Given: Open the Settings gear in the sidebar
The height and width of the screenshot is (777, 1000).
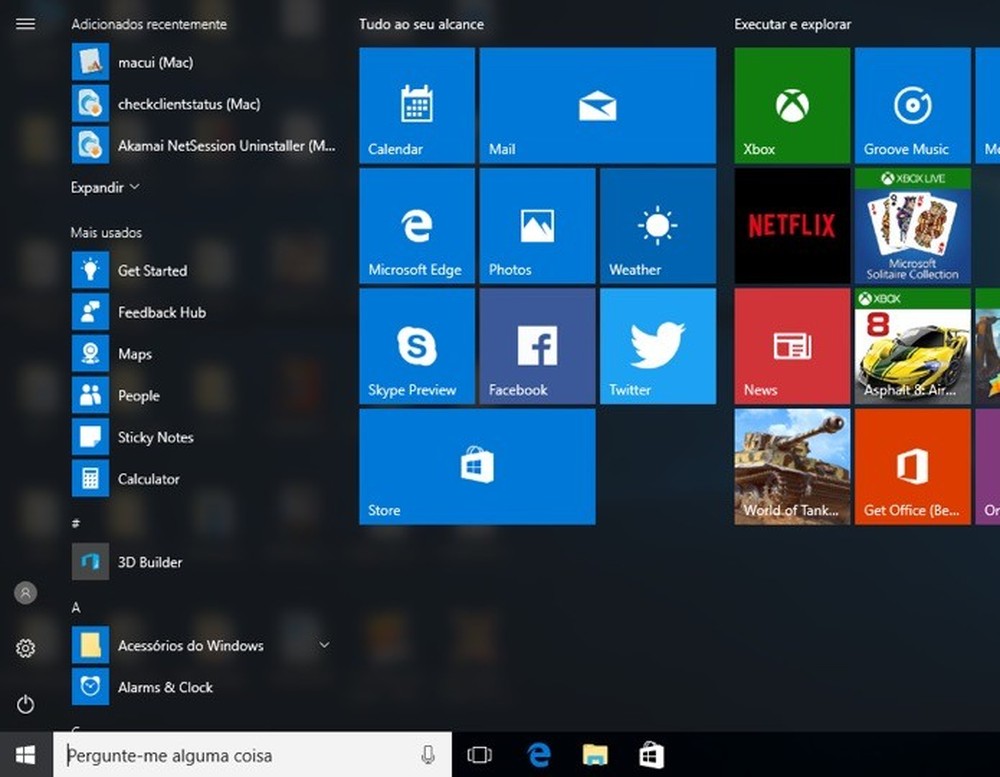Looking at the screenshot, I should coord(25,648).
